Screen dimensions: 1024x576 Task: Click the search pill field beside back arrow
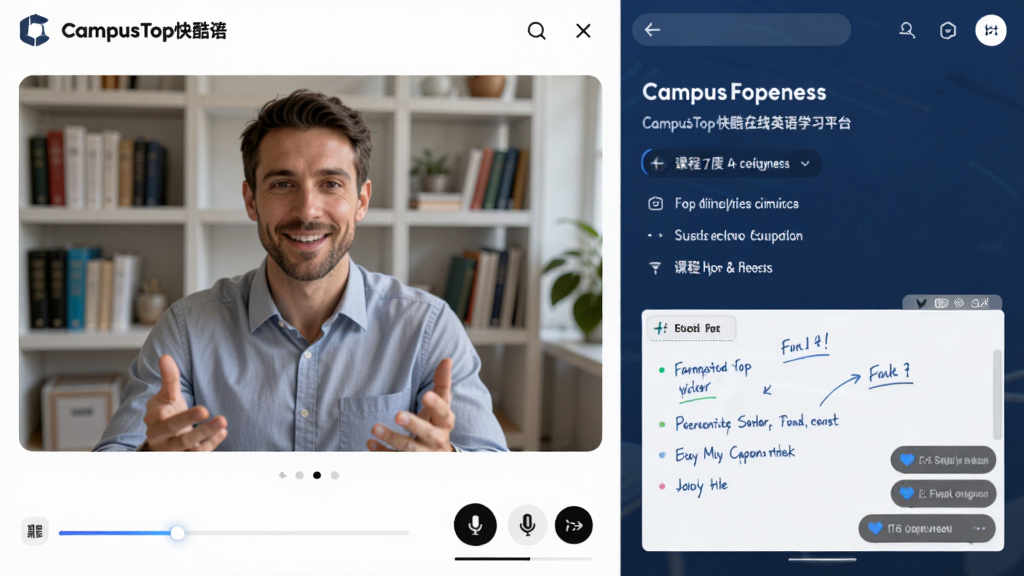(x=741, y=30)
